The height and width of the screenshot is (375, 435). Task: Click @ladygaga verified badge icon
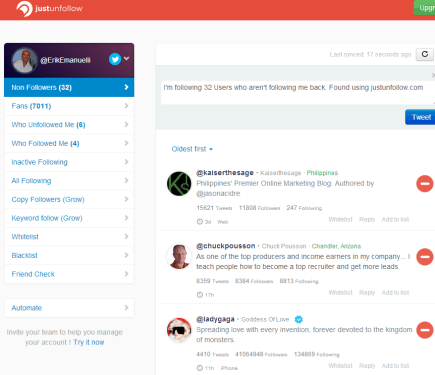click(x=299, y=319)
